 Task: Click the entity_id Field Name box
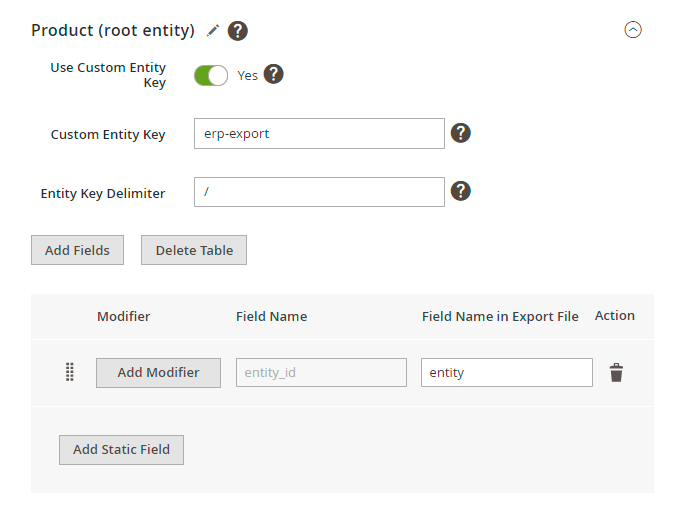coord(321,373)
